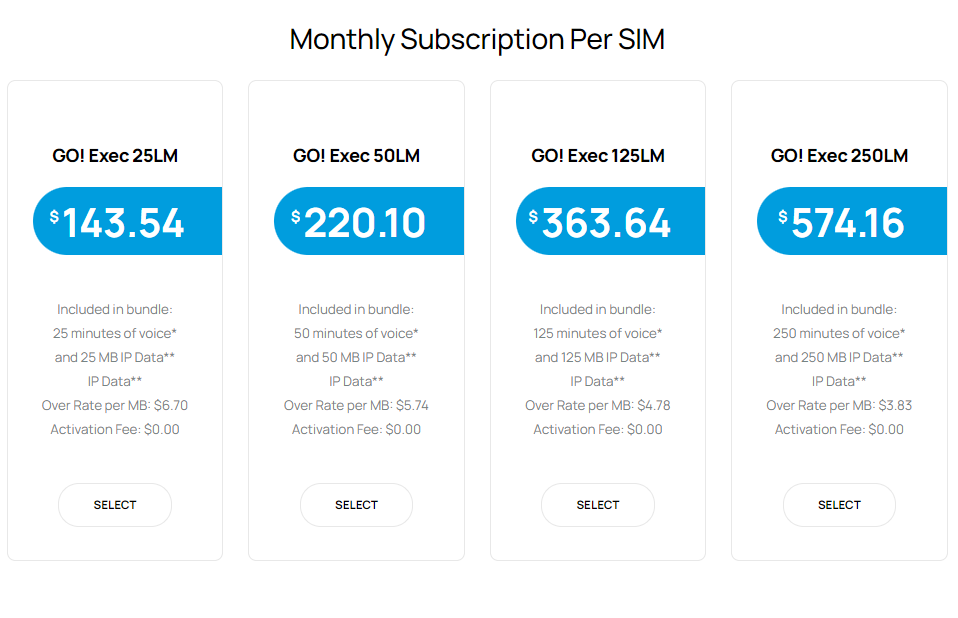Click the Monthly Subscription Per SIM heading
Viewport: 958px width, 618px height.
(478, 39)
